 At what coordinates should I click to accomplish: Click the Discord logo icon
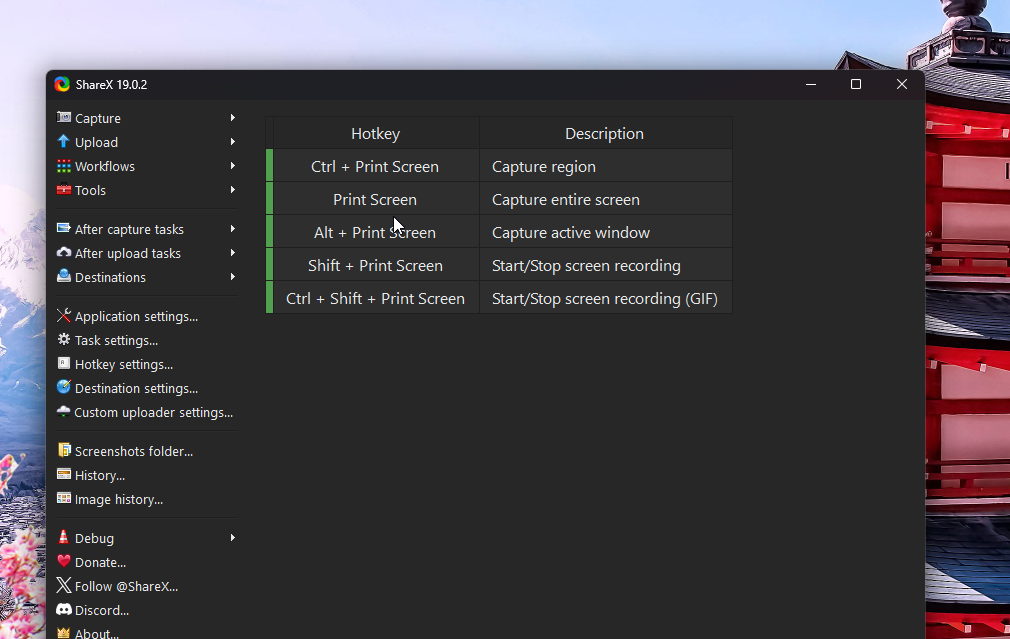click(63, 609)
